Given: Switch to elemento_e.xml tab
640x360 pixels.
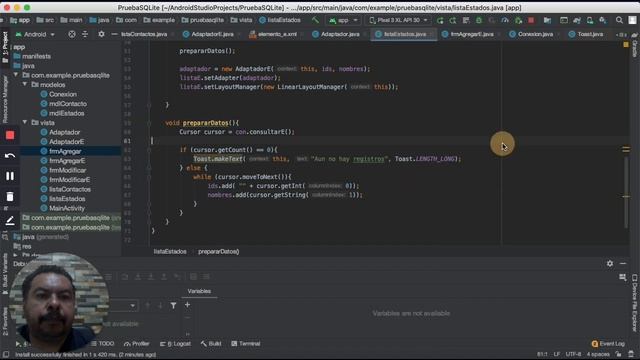Looking at the screenshot, I should (x=273, y=34).
